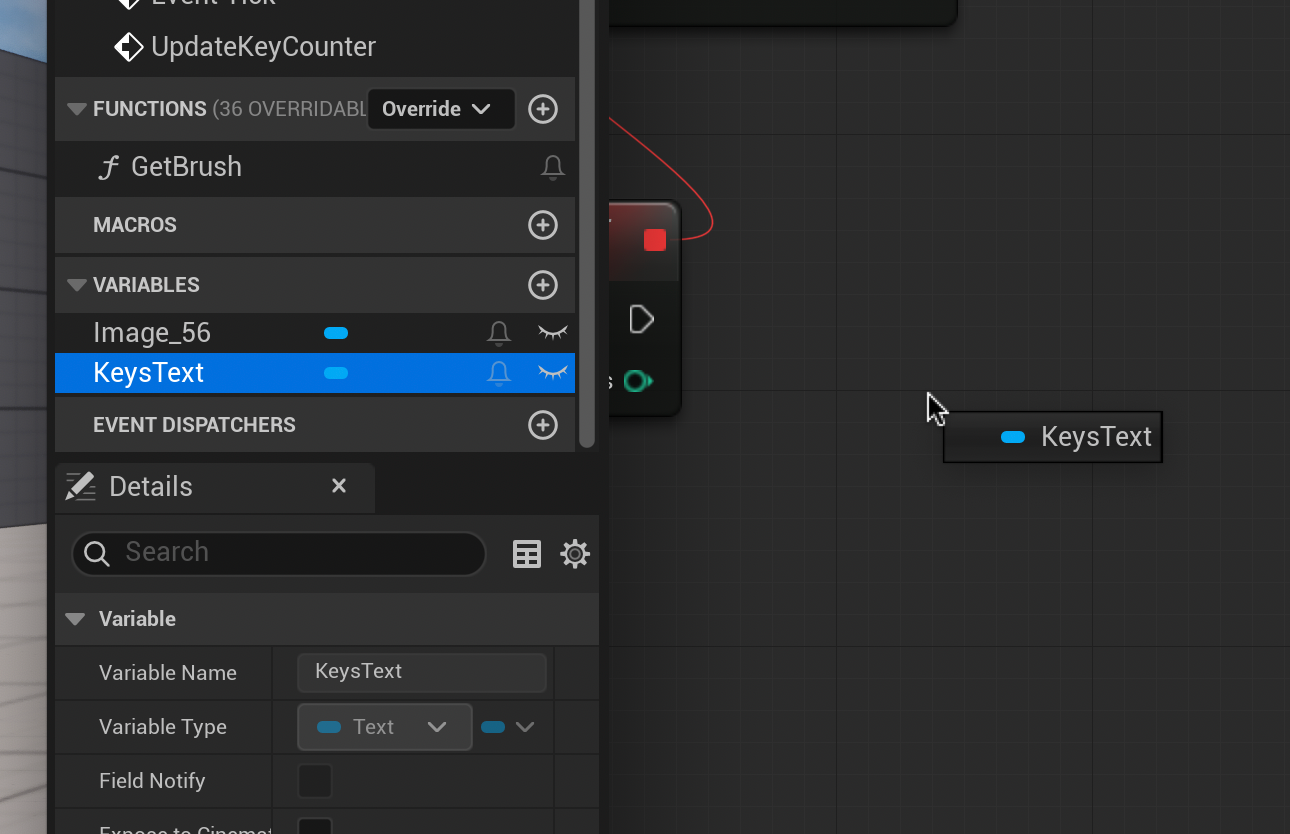Close the Details tab

click(339, 486)
